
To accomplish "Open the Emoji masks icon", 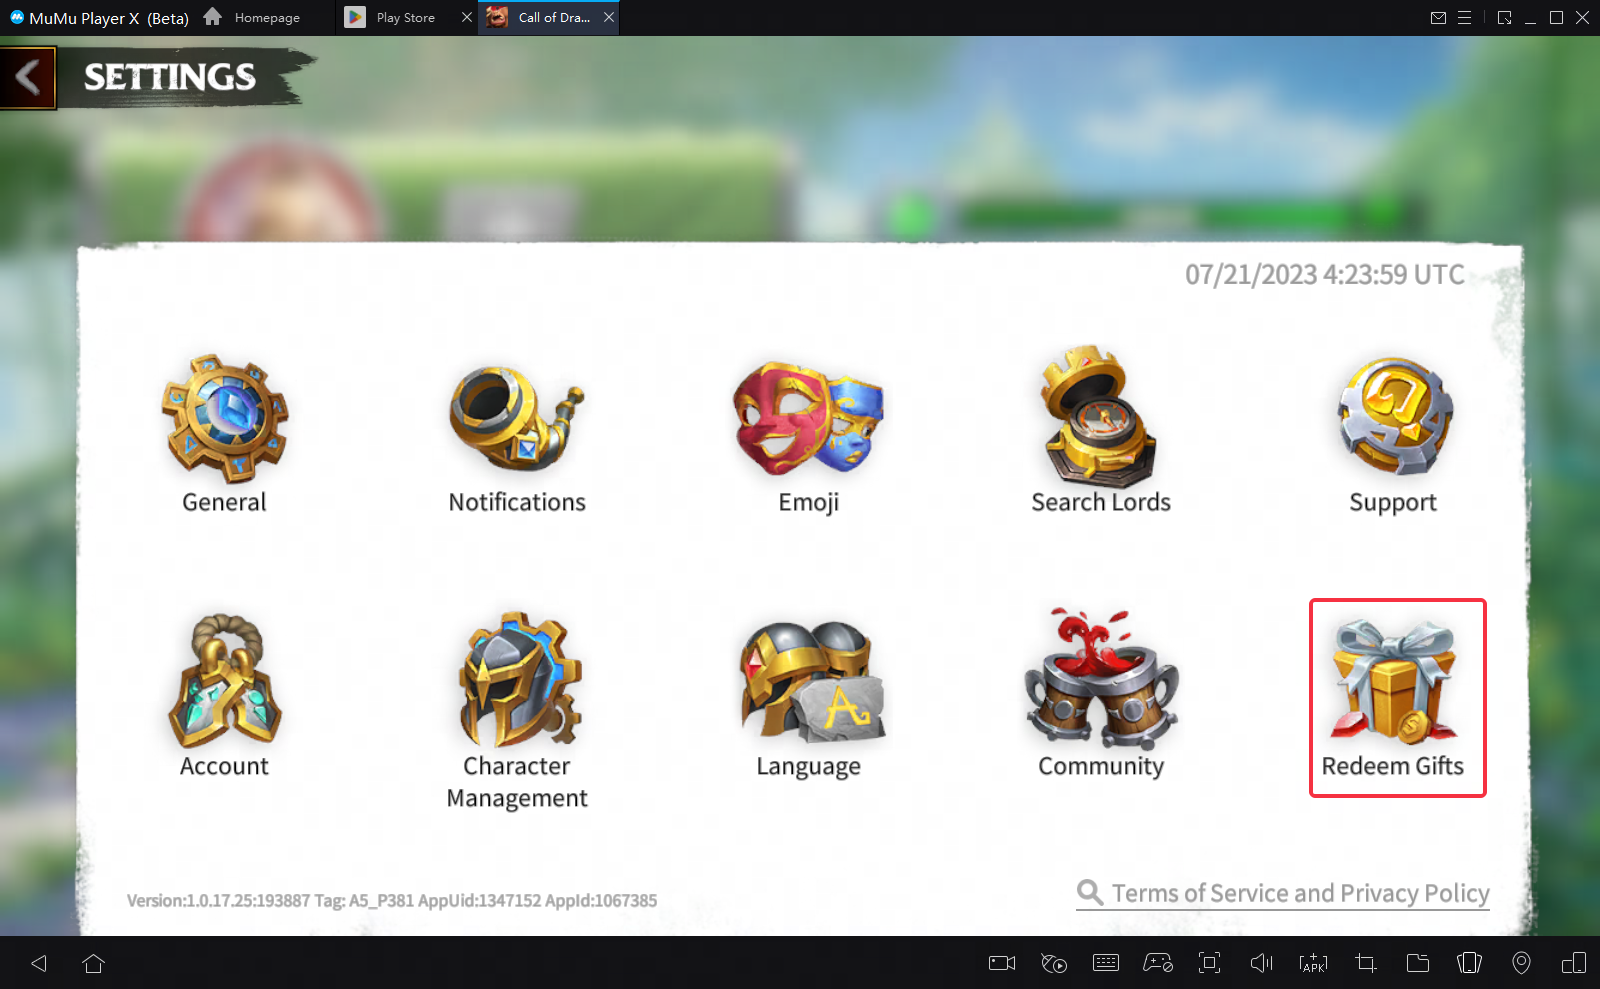I will (x=808, y=418).
